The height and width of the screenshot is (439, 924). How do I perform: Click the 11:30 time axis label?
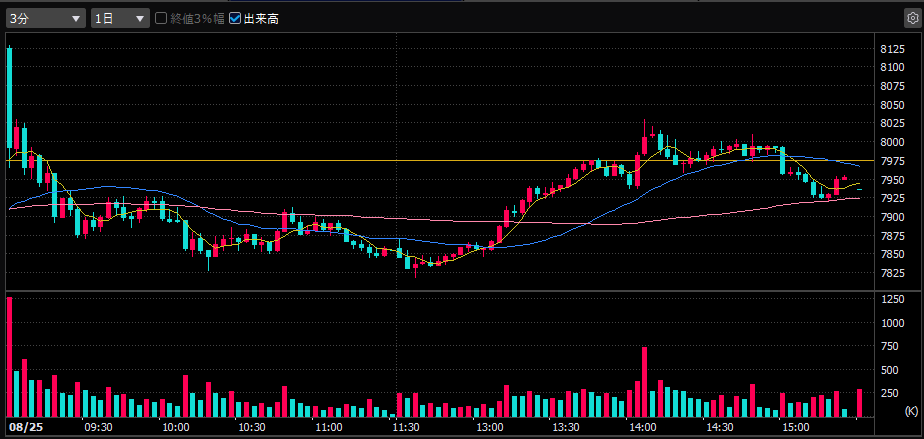(x=406, y=427)
